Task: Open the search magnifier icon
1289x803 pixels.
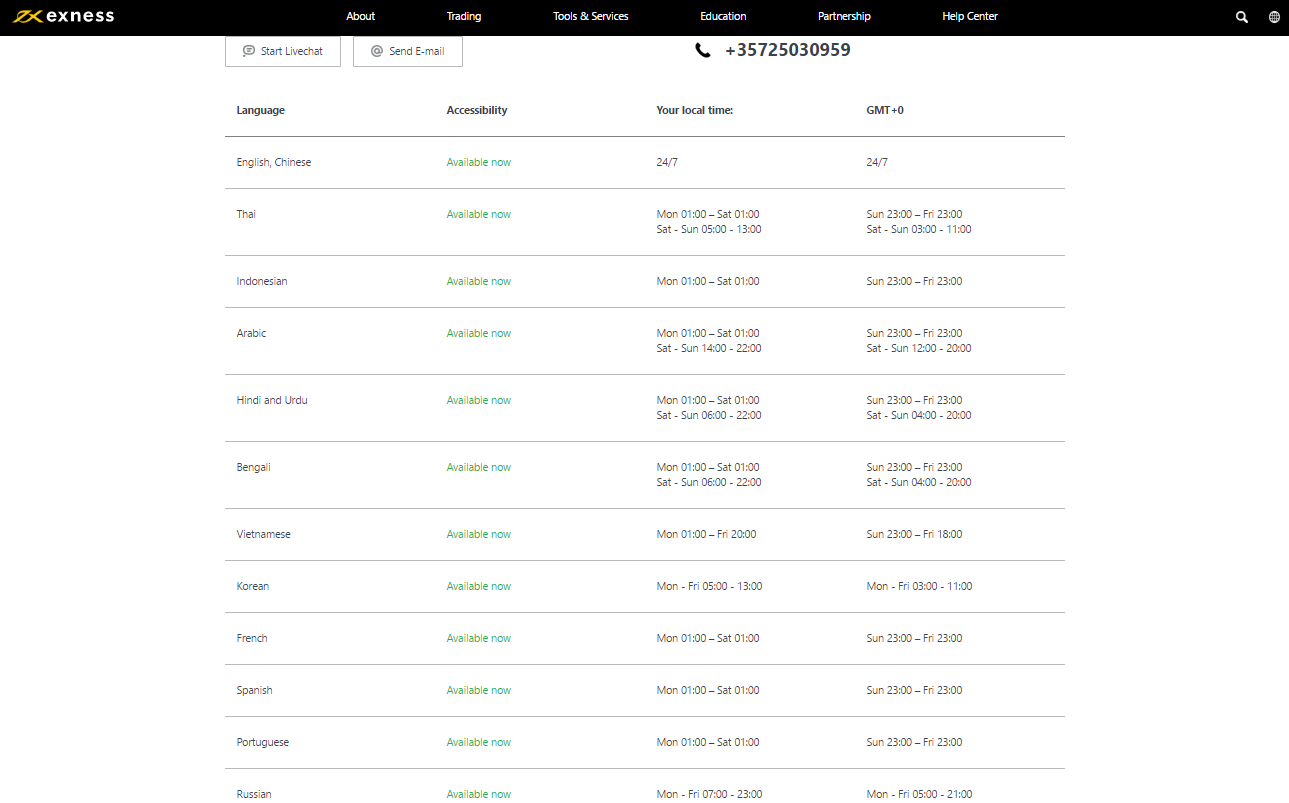Action: [x=1242, y=17]
